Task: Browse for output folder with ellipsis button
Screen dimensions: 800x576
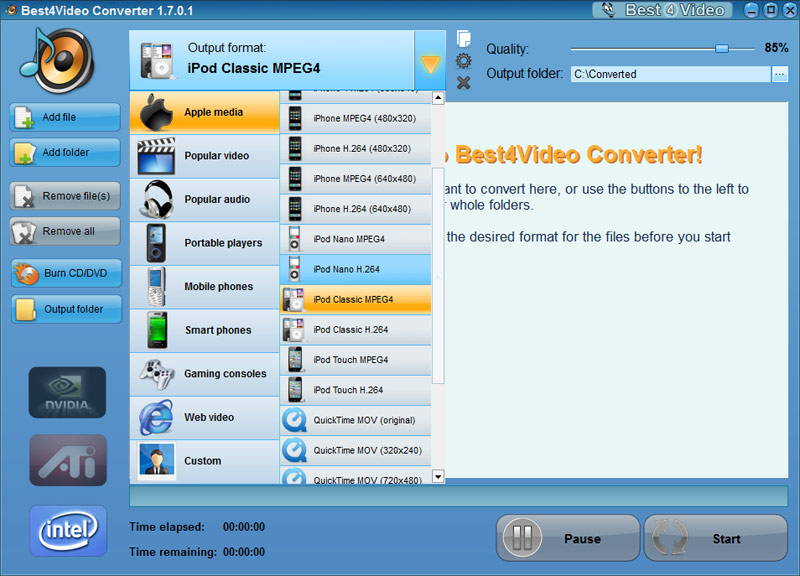Action: (779, 74)
